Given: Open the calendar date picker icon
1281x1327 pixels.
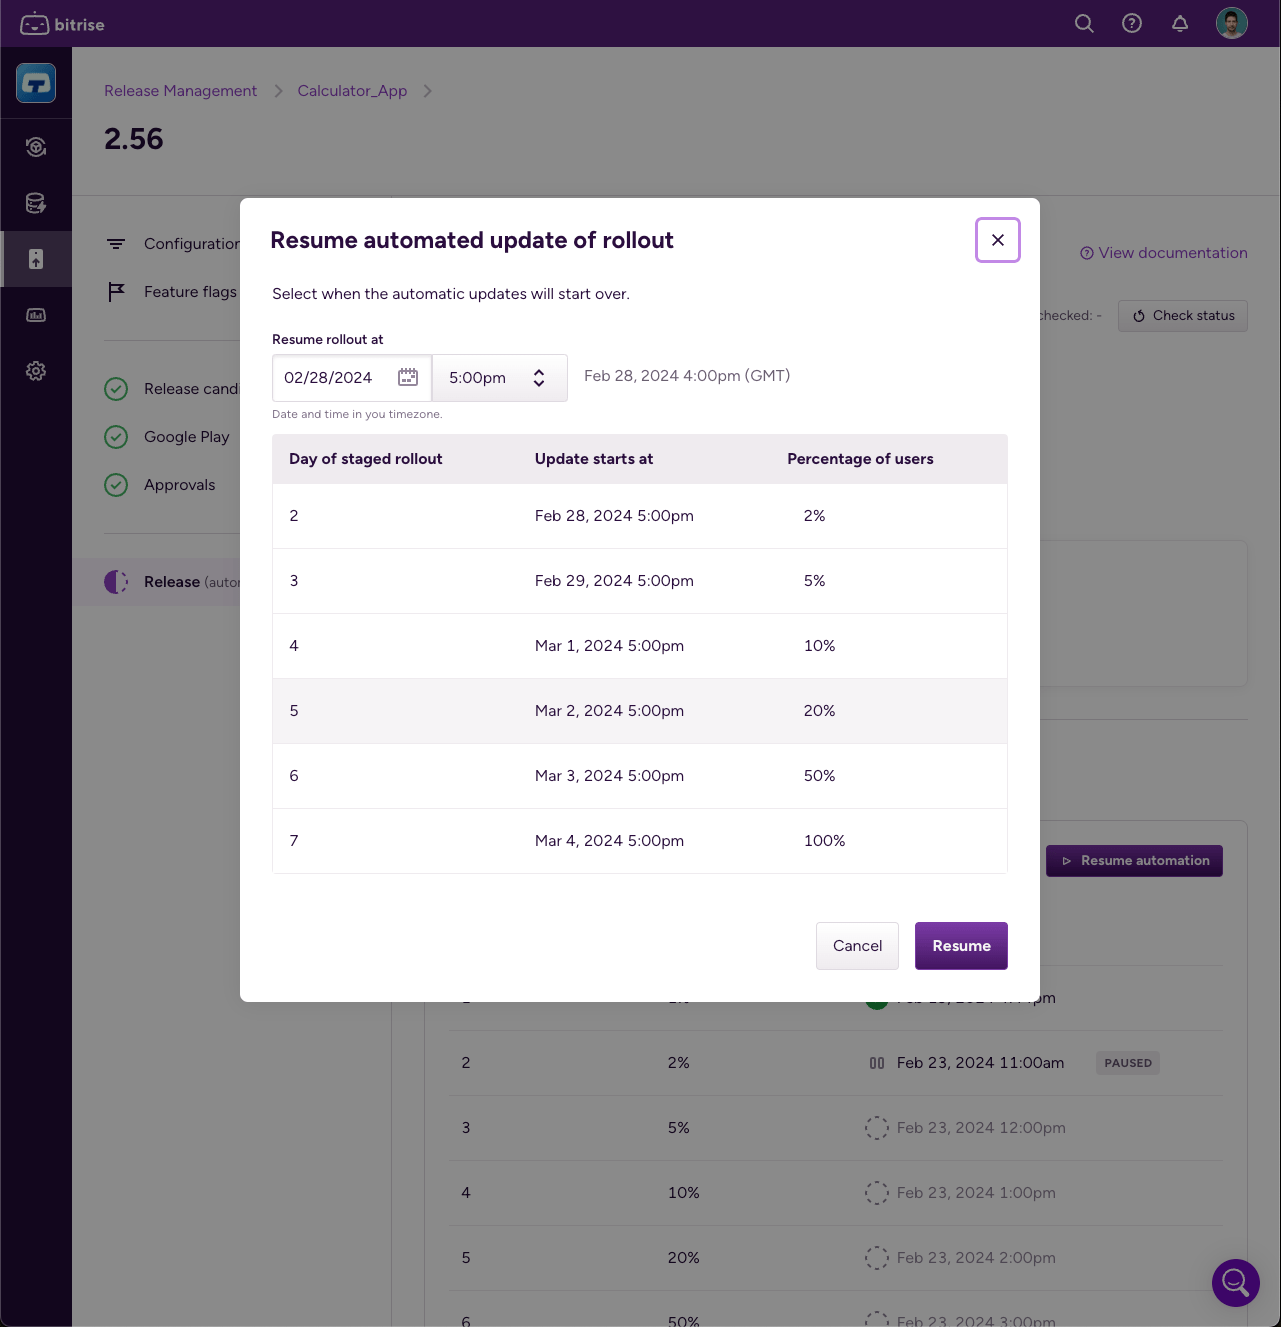Looking at the screenshot, I should (x=408, y=377).
